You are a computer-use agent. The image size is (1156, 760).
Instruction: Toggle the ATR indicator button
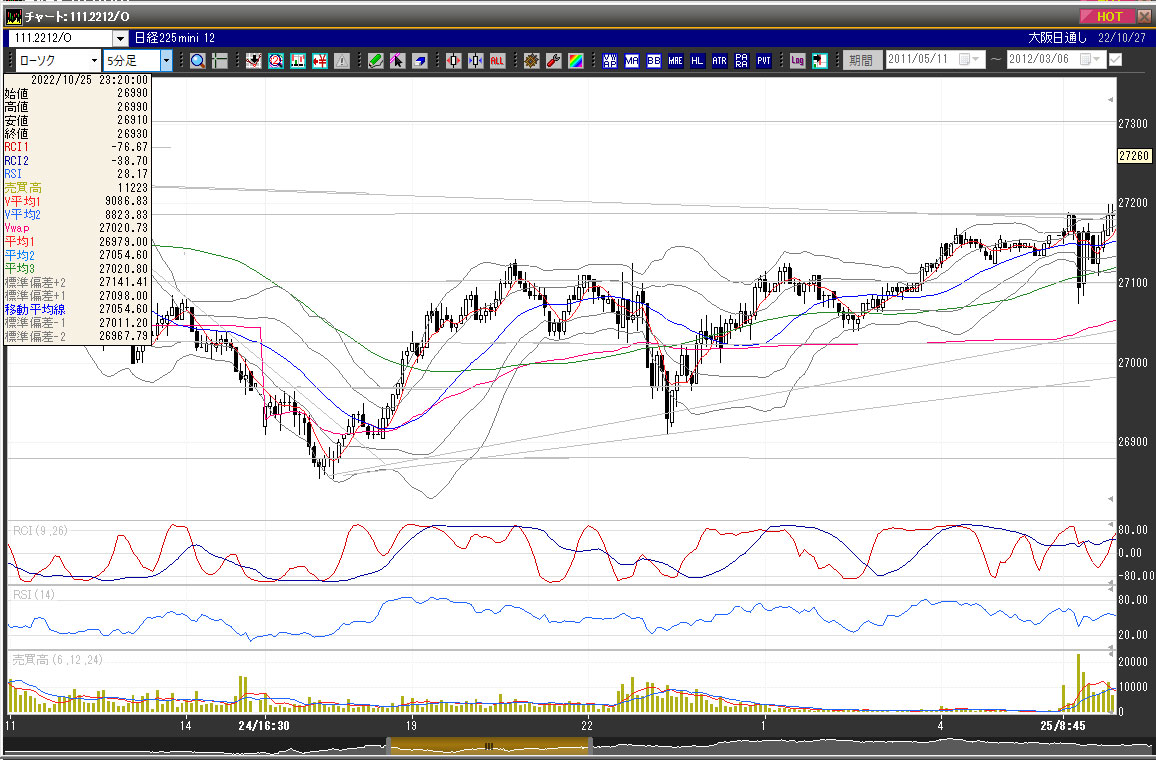[x=720, y=60]
